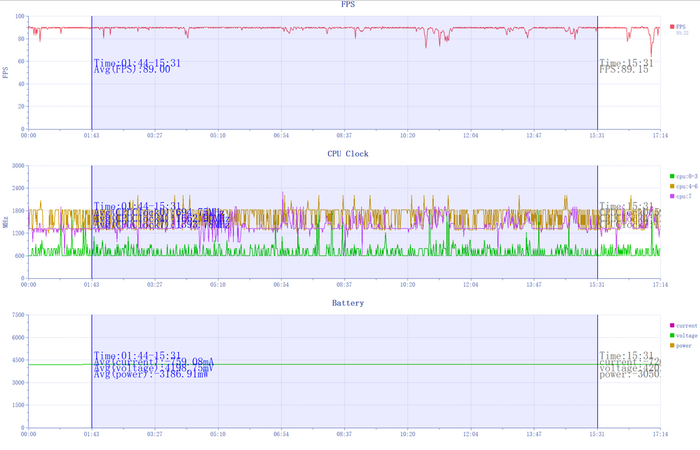Select the end marker line in Battery chart
The height and width of the screenshot is (450, 700).
[x=597, y=371]
